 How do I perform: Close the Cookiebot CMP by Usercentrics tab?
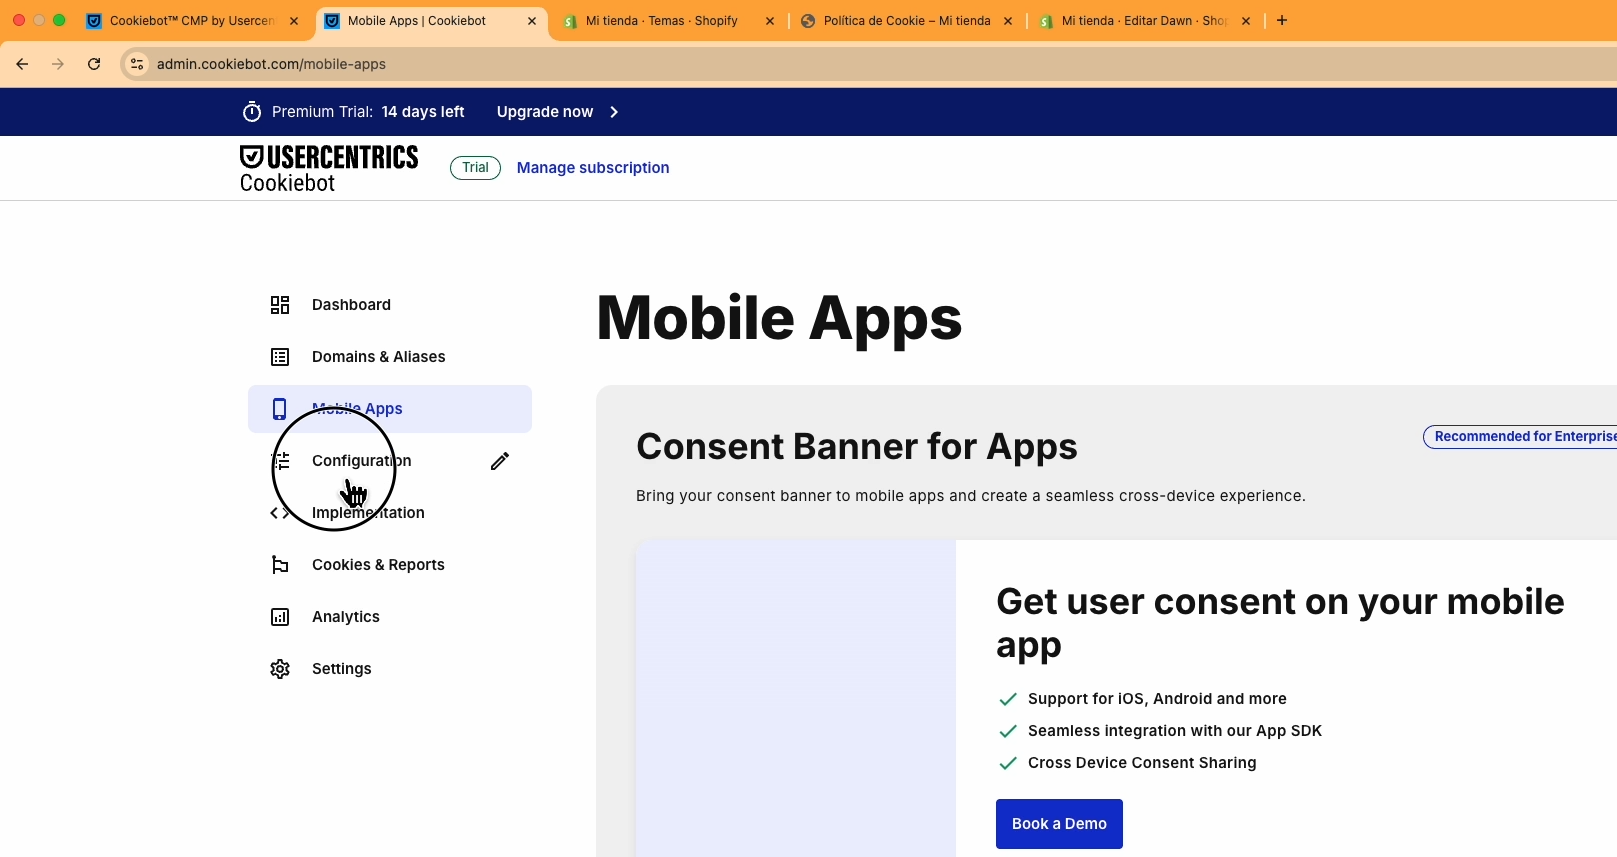coord(294,21)
